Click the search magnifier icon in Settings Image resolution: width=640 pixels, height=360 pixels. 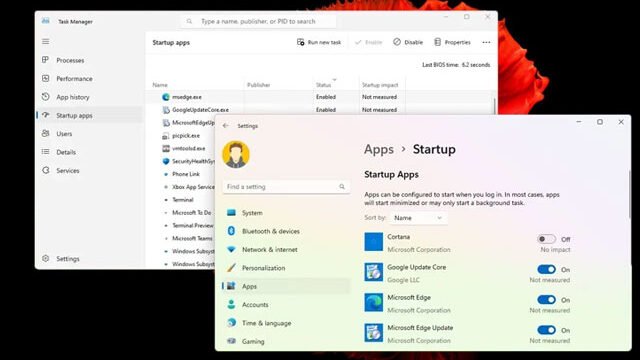coord(342,187)
